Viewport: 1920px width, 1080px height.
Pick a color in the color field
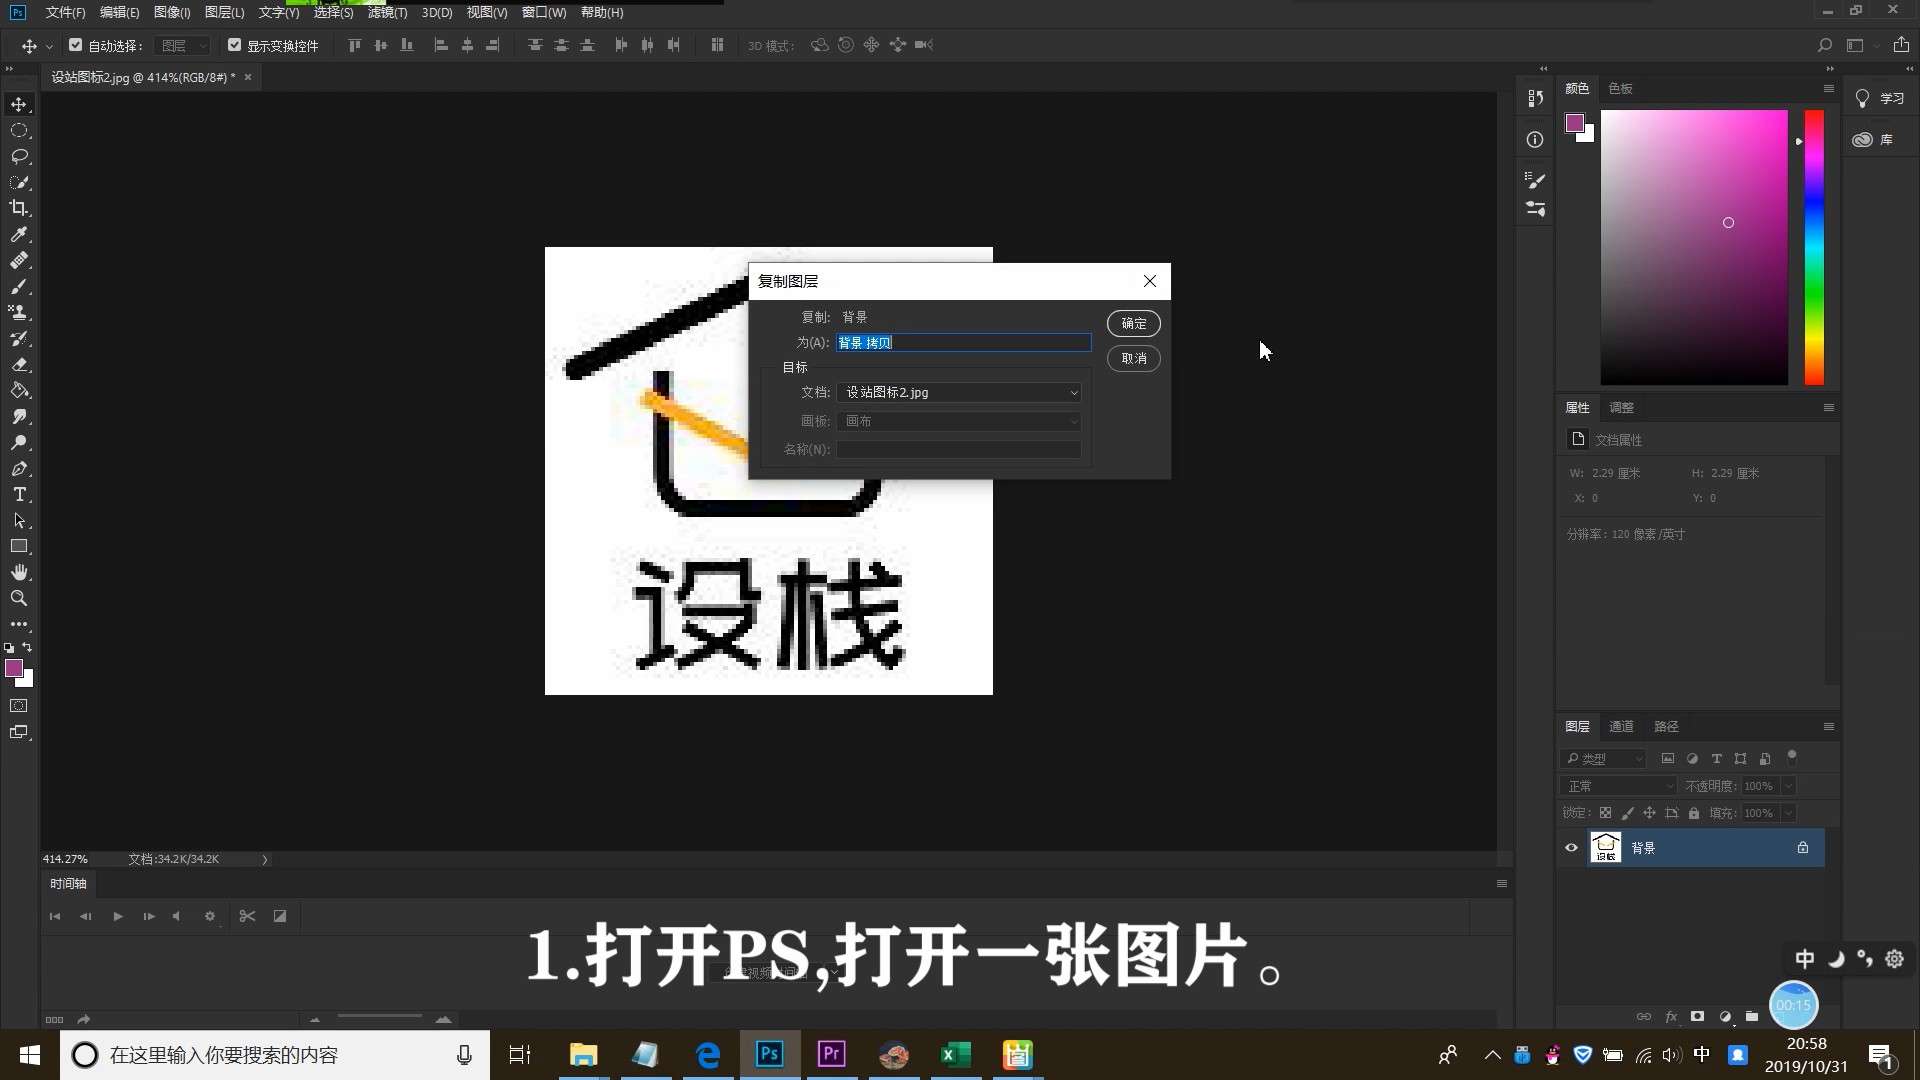[1694, 247]
